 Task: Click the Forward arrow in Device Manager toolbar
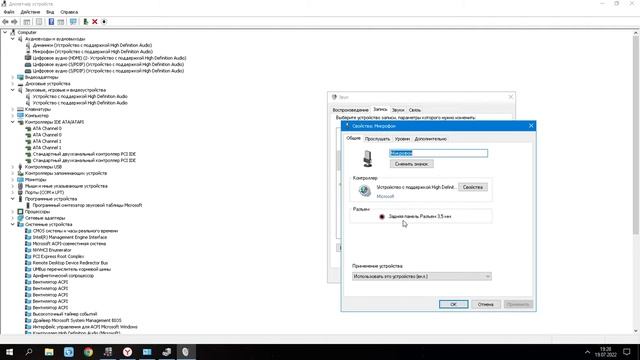[x=14, y=22]
